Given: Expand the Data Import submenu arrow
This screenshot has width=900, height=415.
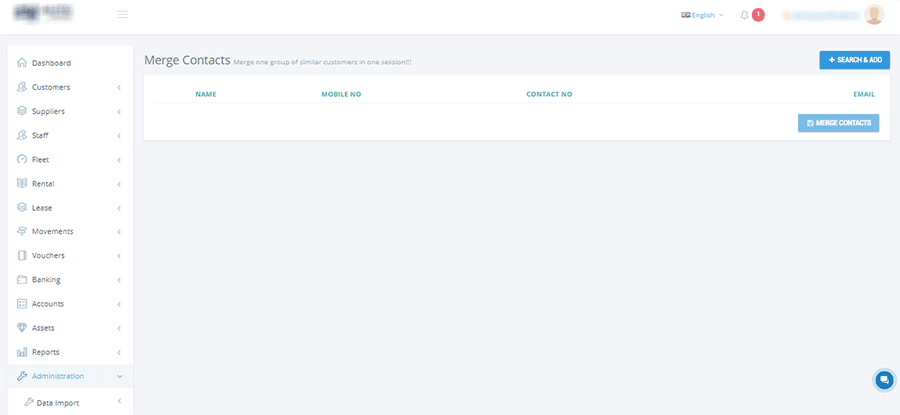Looking at the screenshot, I should [119, 402].
